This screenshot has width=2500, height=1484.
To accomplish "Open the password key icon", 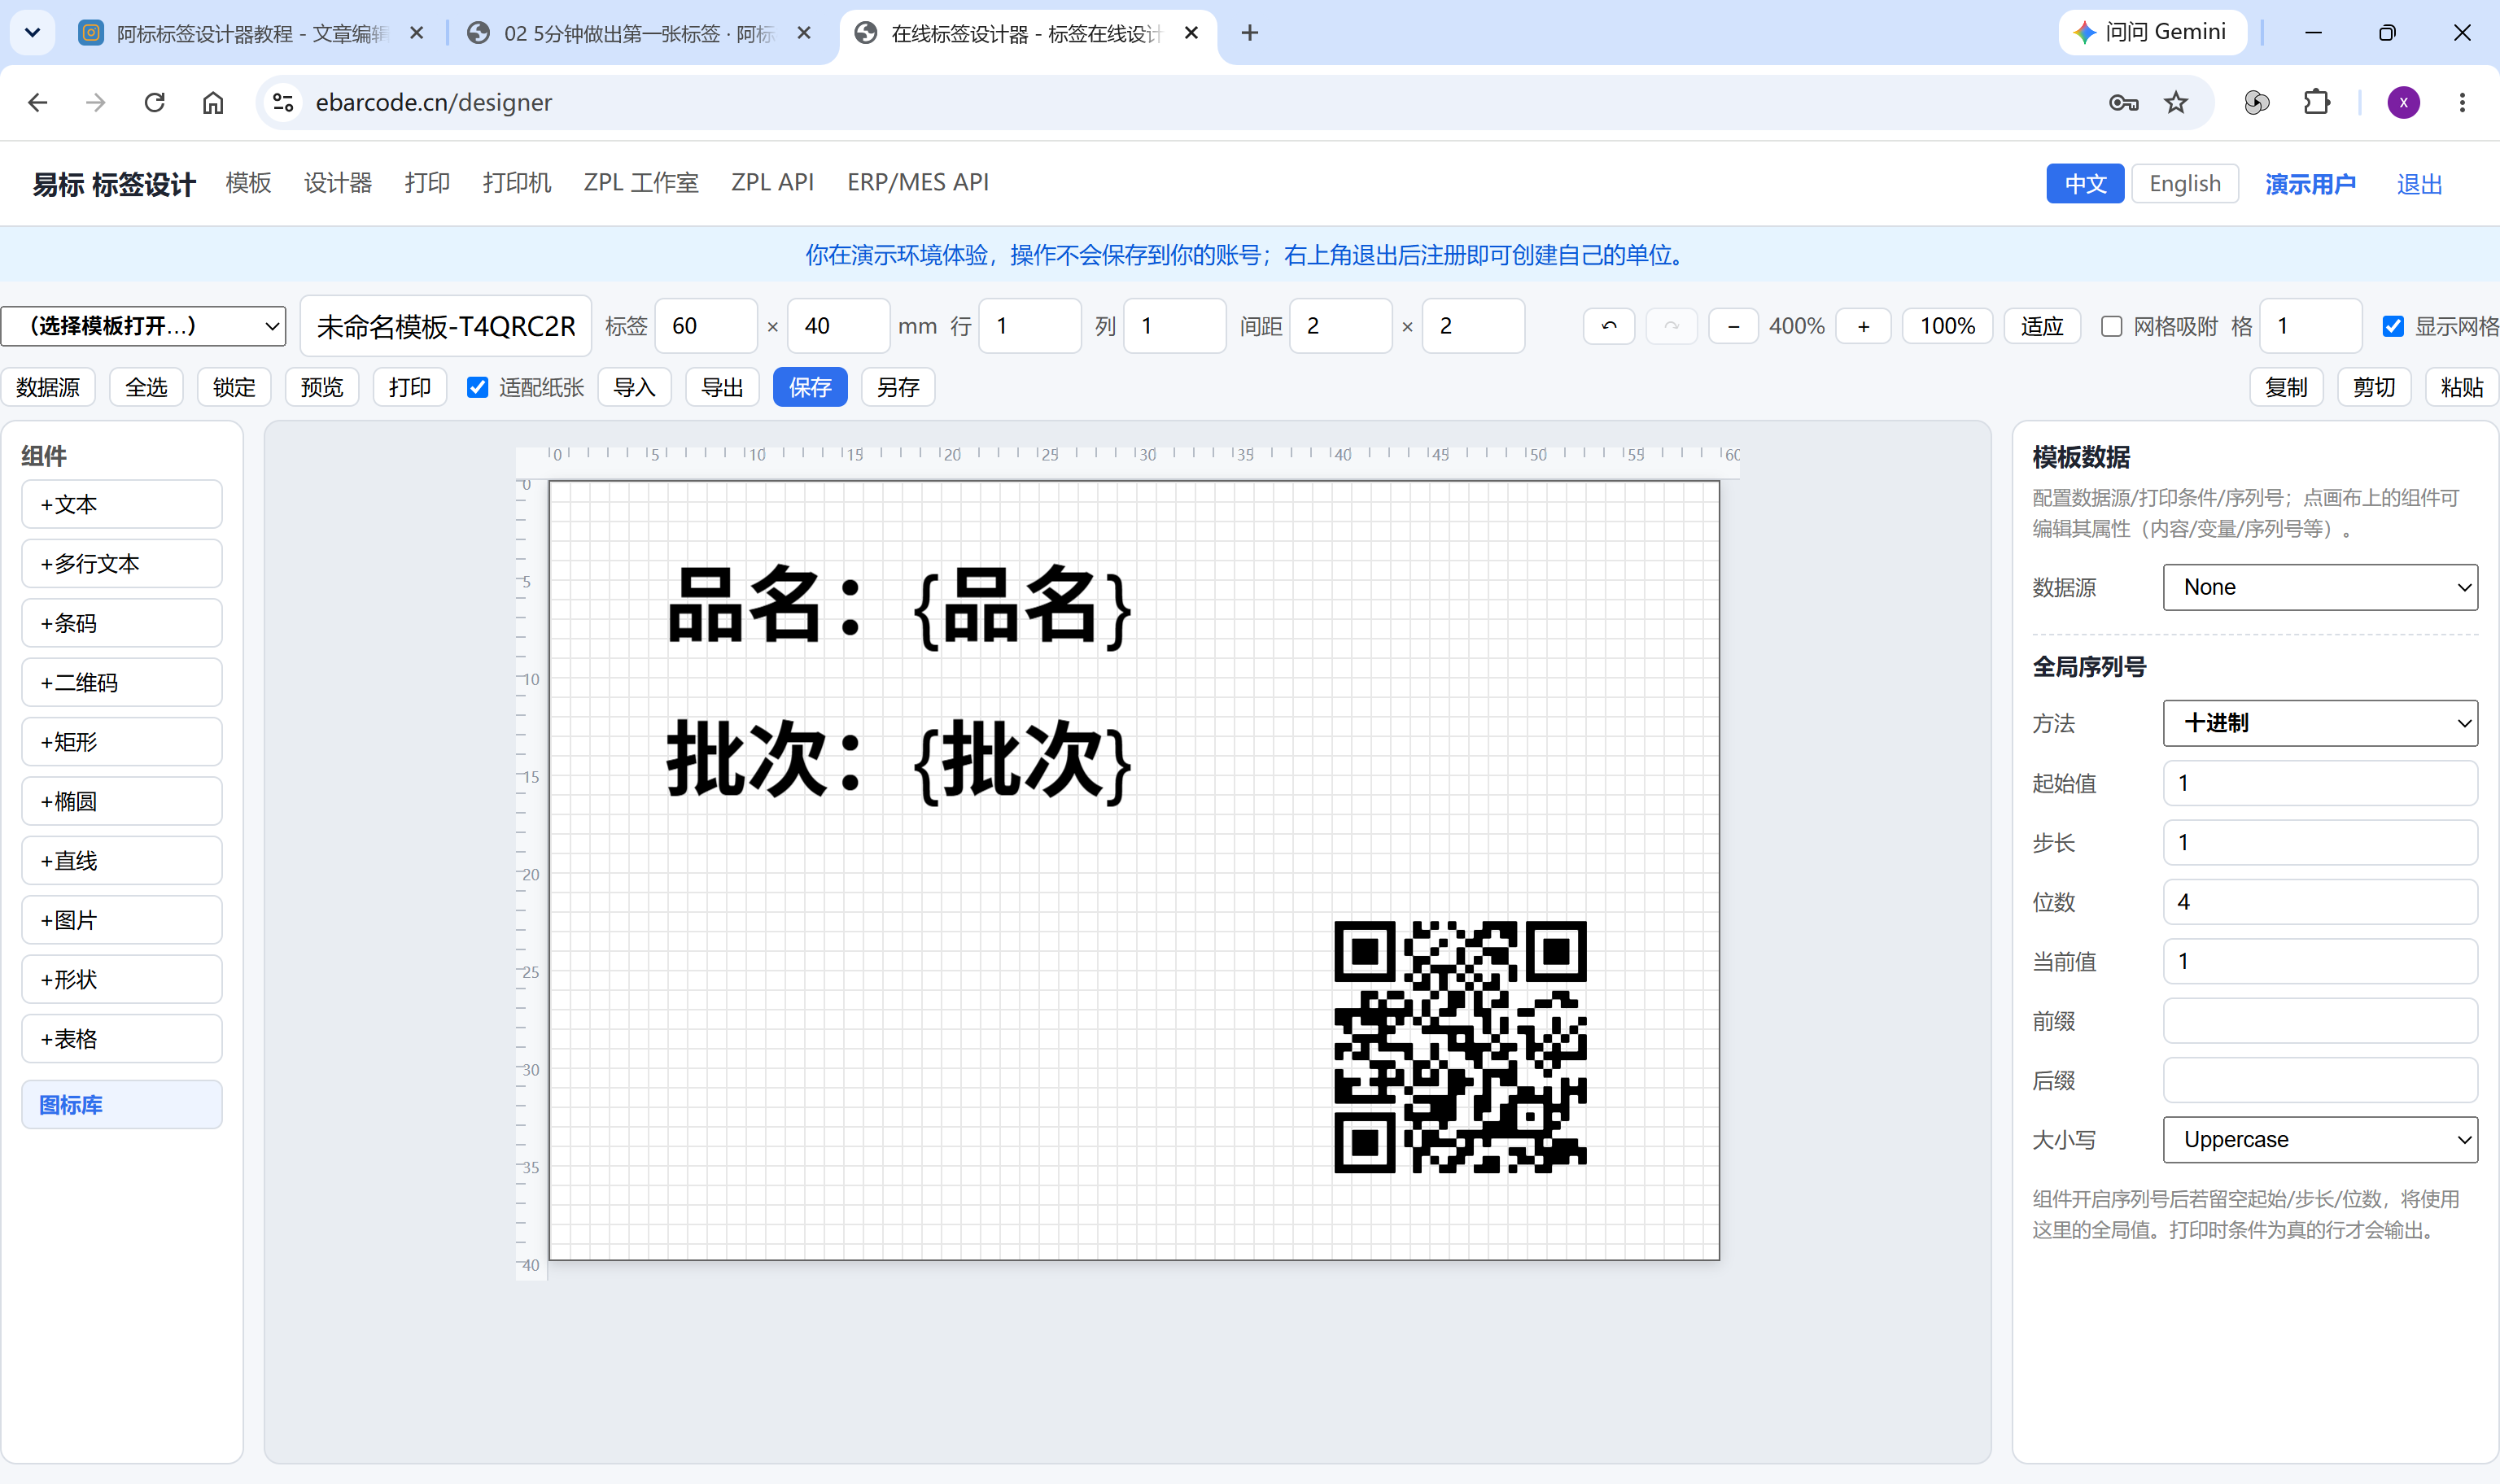I will [x=2123, y=102].
